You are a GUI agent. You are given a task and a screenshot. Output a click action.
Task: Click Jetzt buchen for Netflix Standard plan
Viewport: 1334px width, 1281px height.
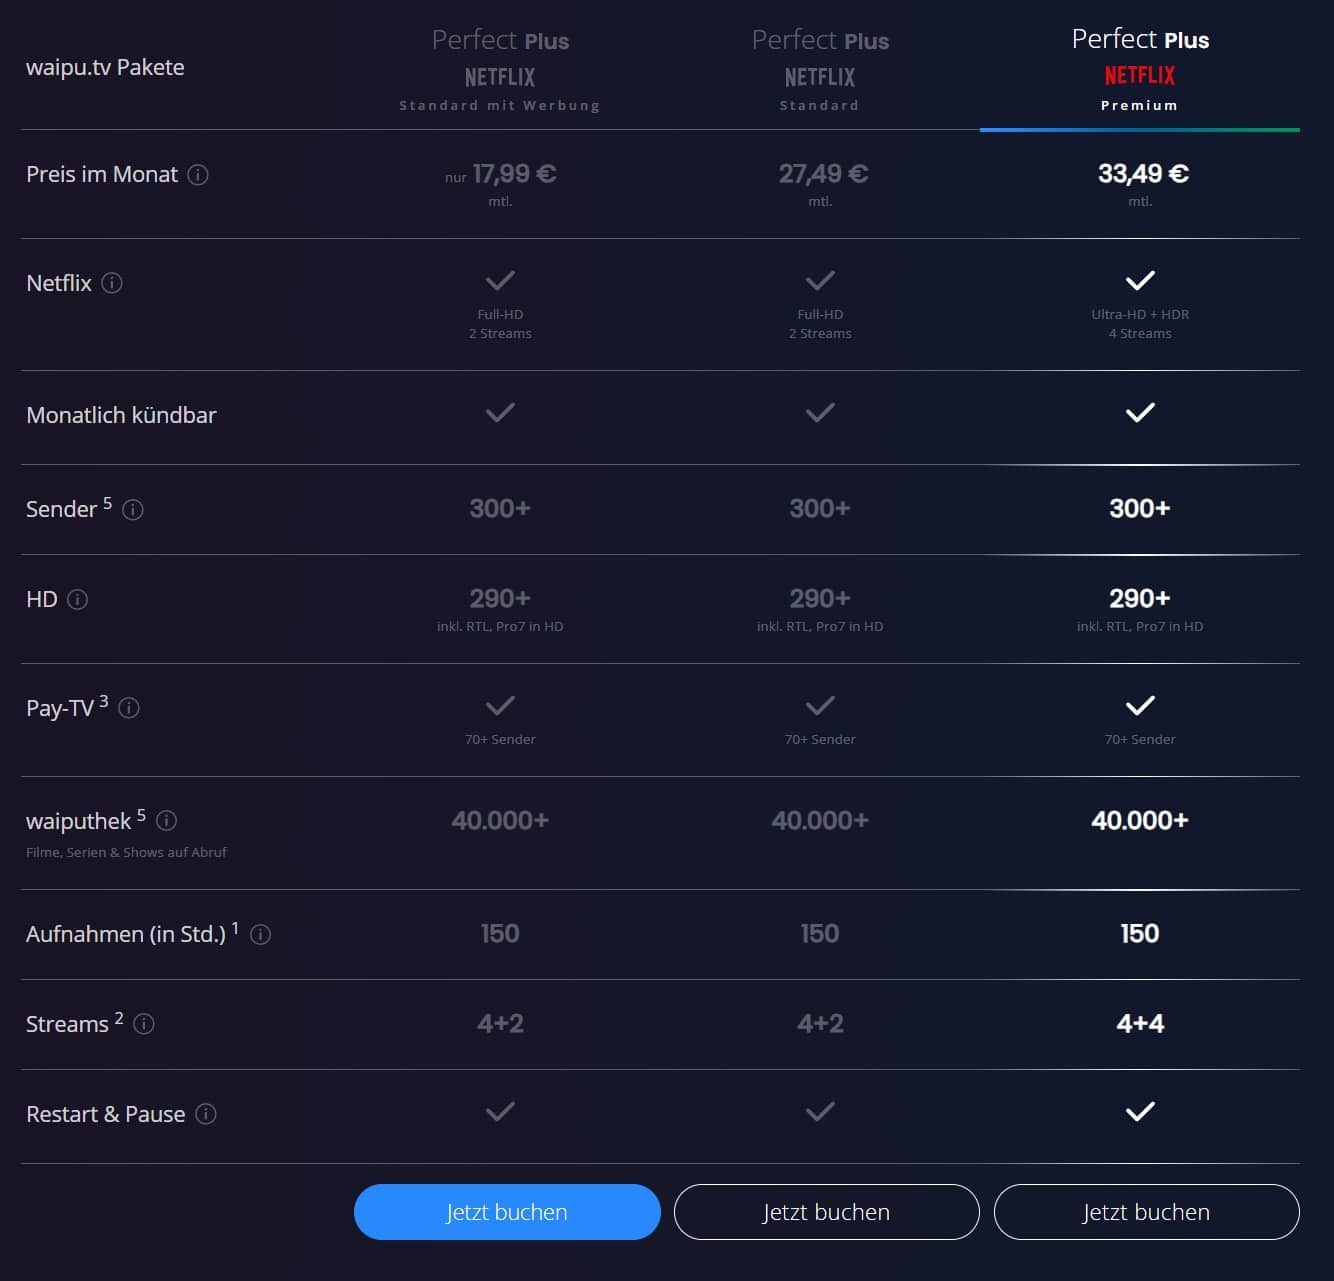(x=826, y=1212)
